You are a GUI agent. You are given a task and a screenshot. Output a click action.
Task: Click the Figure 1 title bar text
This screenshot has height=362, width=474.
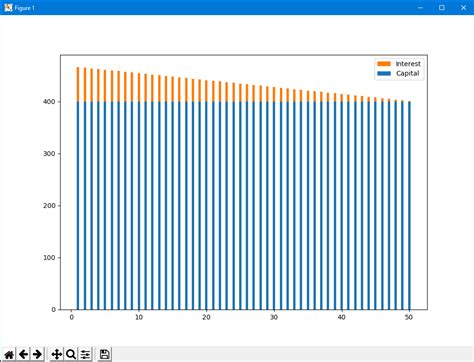tap(24, 8)
